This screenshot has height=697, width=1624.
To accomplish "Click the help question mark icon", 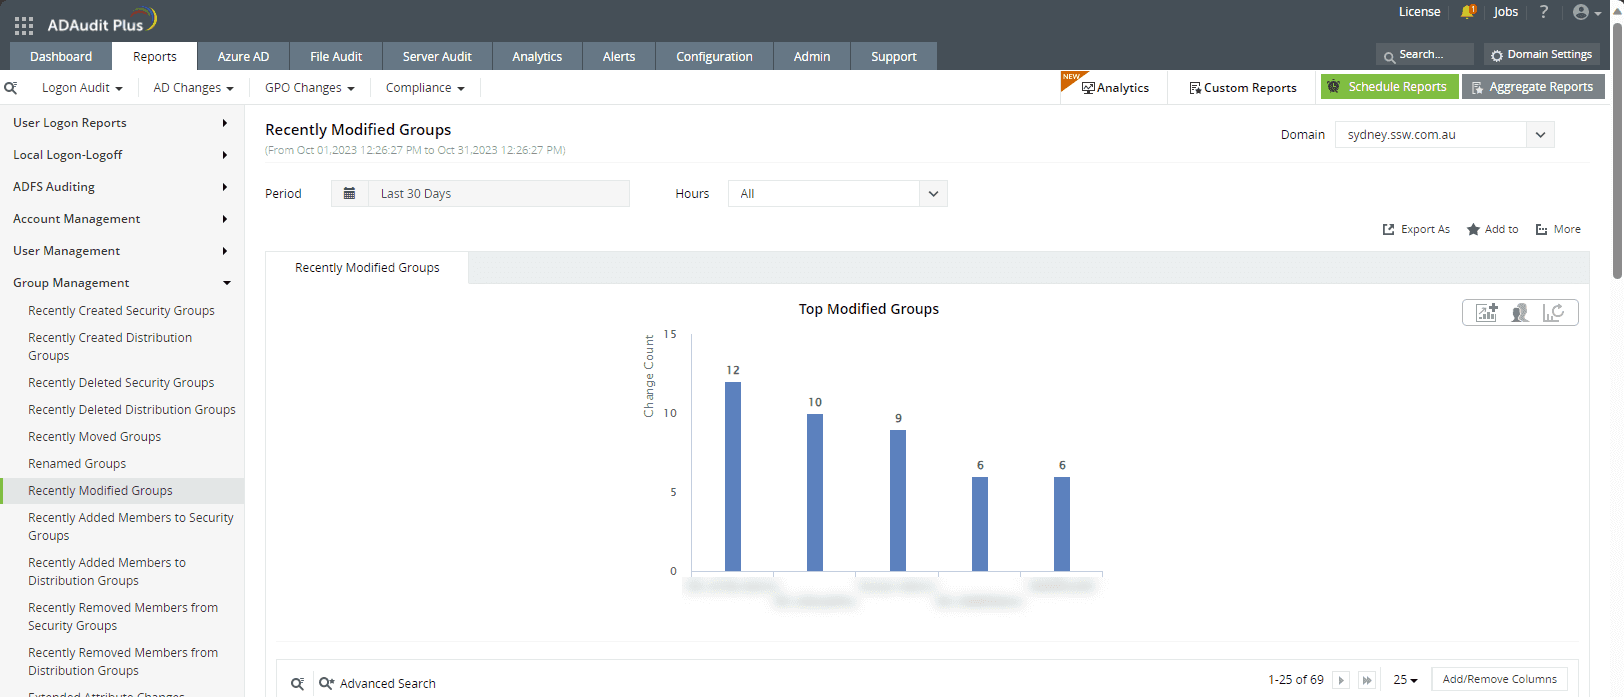I will point(1544,12).
